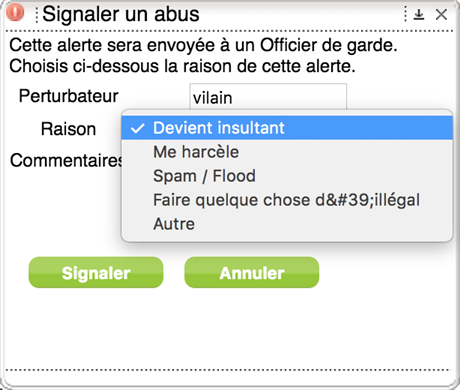460x390 pixels.
Task: Click the Signaler button
Action: pos(96,273)
